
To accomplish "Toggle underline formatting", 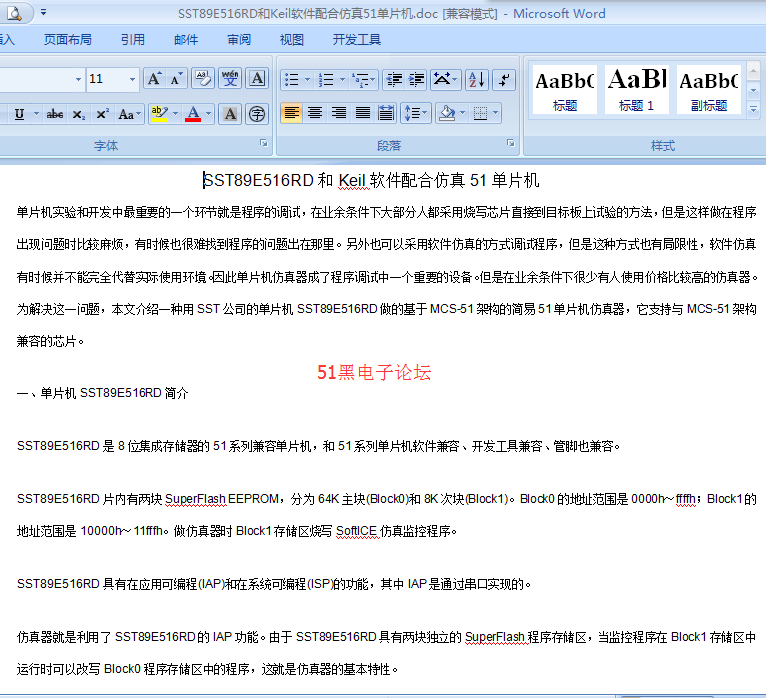I will point(19,114).
